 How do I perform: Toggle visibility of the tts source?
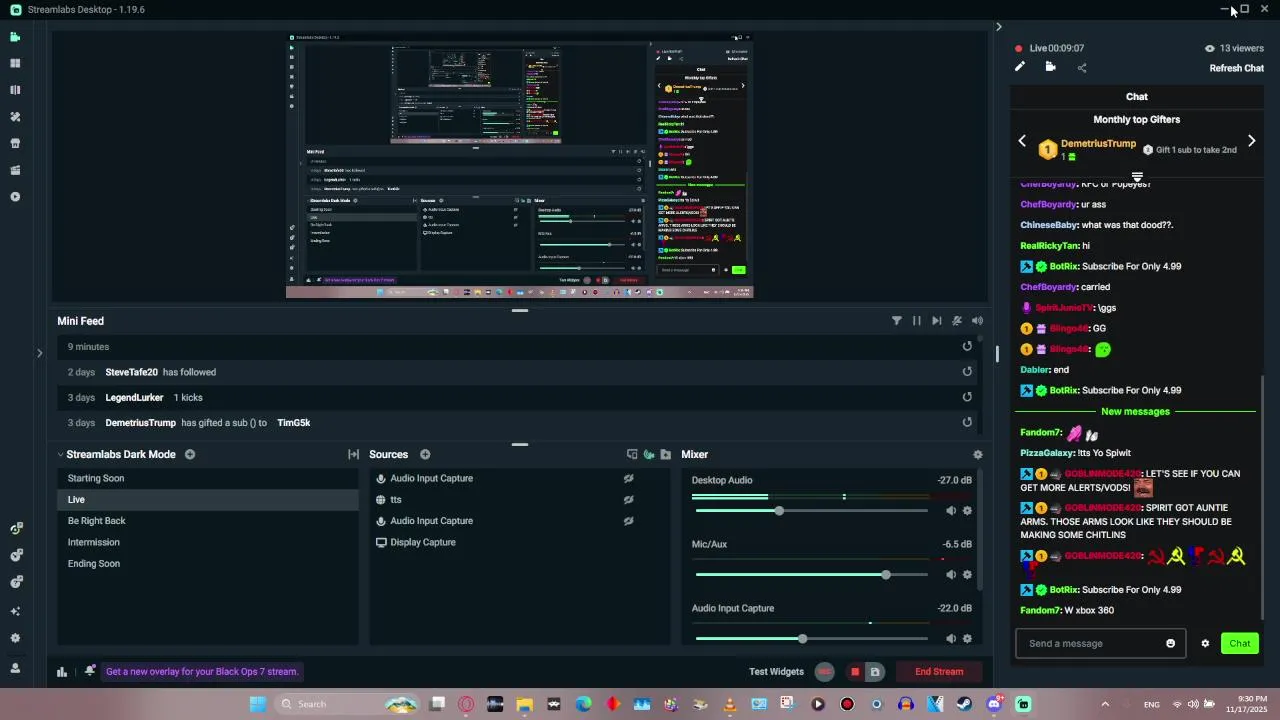pyautogui.click(x=628, y=500)
